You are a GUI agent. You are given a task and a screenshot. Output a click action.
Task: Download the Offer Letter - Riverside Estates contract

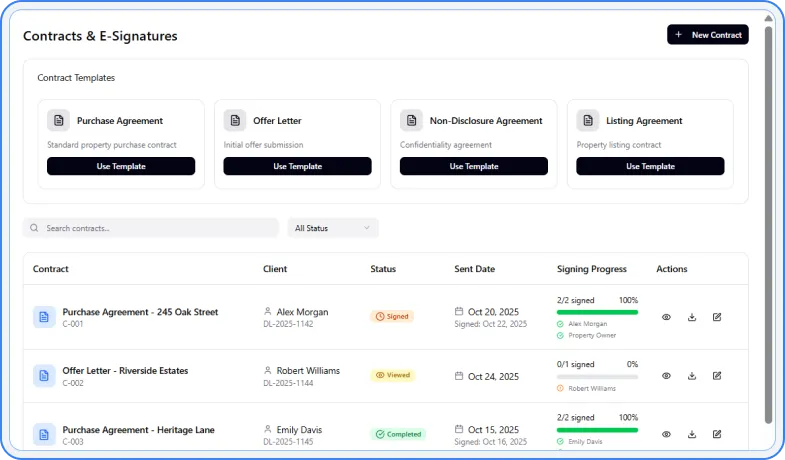click(692, 376)
